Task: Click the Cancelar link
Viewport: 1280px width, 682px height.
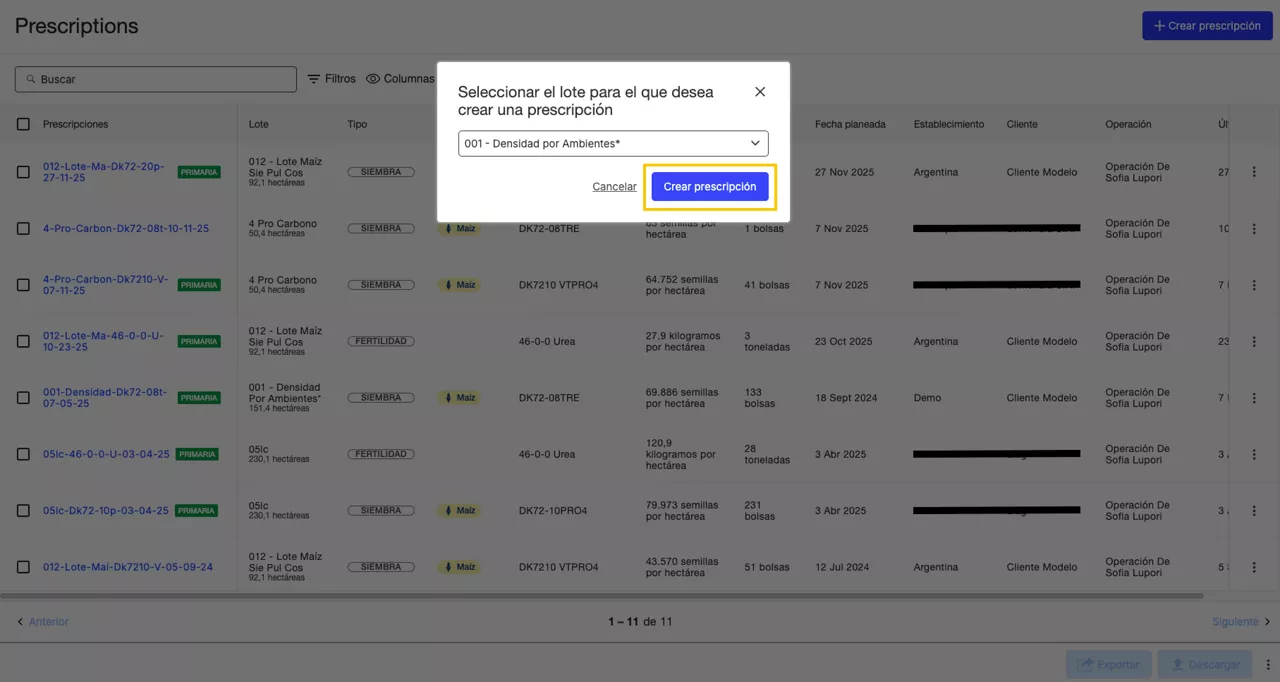Action: (x=614, y=187)
